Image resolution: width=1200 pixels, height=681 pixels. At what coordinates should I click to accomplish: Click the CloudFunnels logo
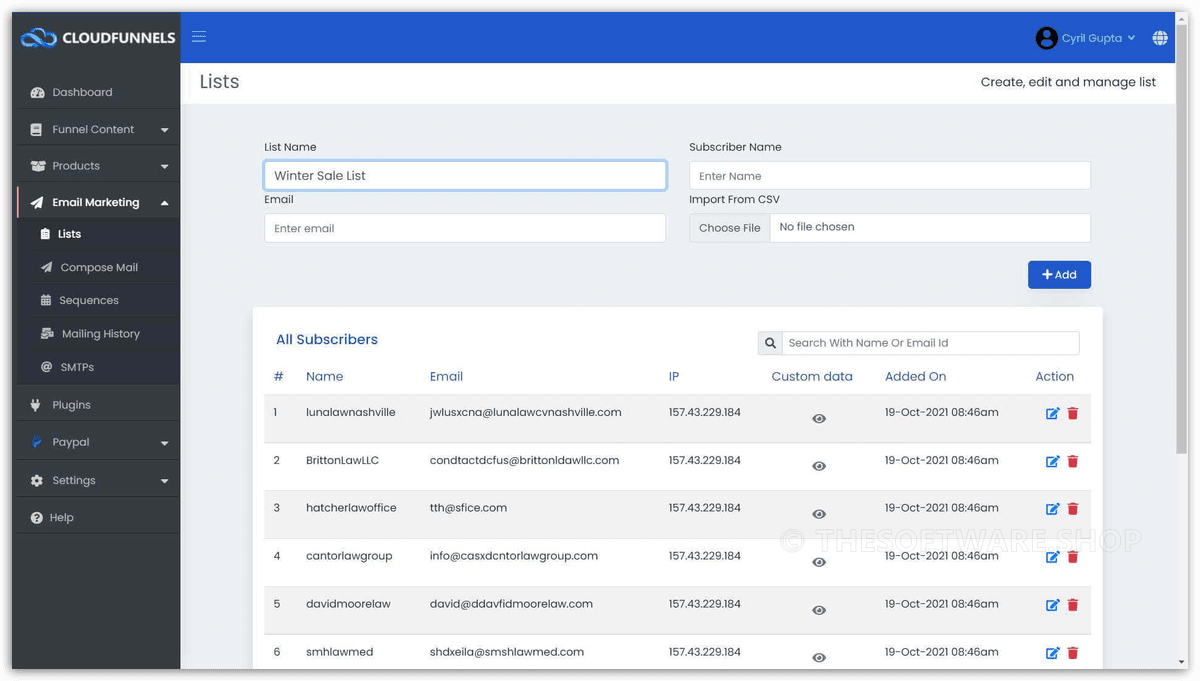pyautogui.click(x=97, y=38)
